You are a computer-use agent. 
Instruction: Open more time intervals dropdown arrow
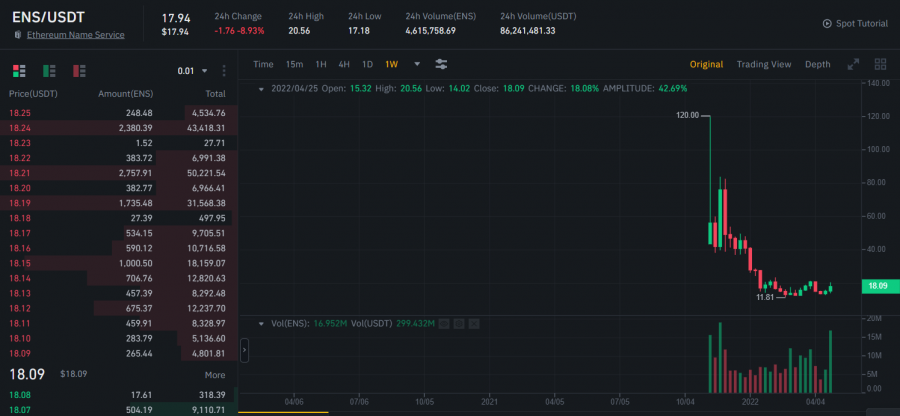point(417,64)
